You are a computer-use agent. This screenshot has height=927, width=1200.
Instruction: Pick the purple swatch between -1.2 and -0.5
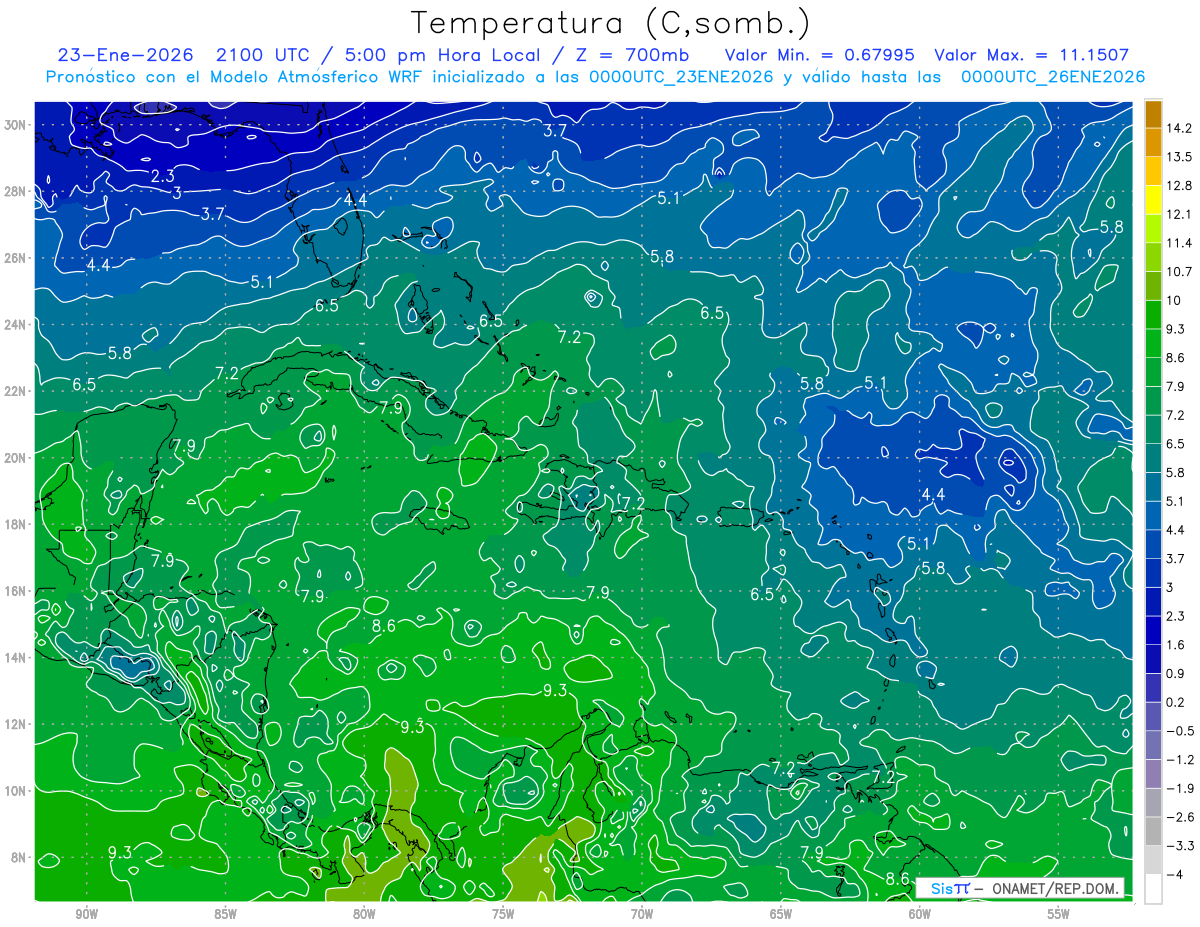[x=1153, y=745]
